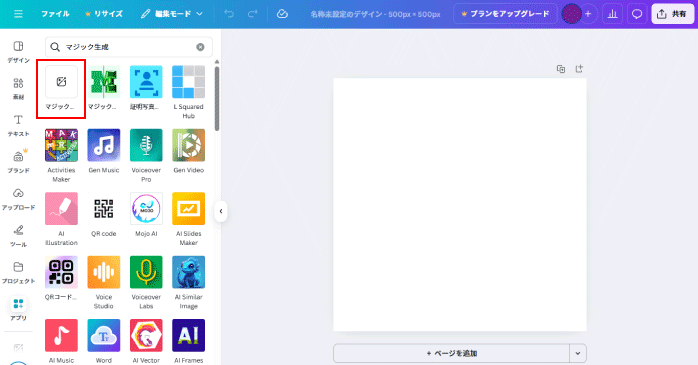Open プランをアップグレード button
This screenshot has width=698, height=365.
click(505, 14)
